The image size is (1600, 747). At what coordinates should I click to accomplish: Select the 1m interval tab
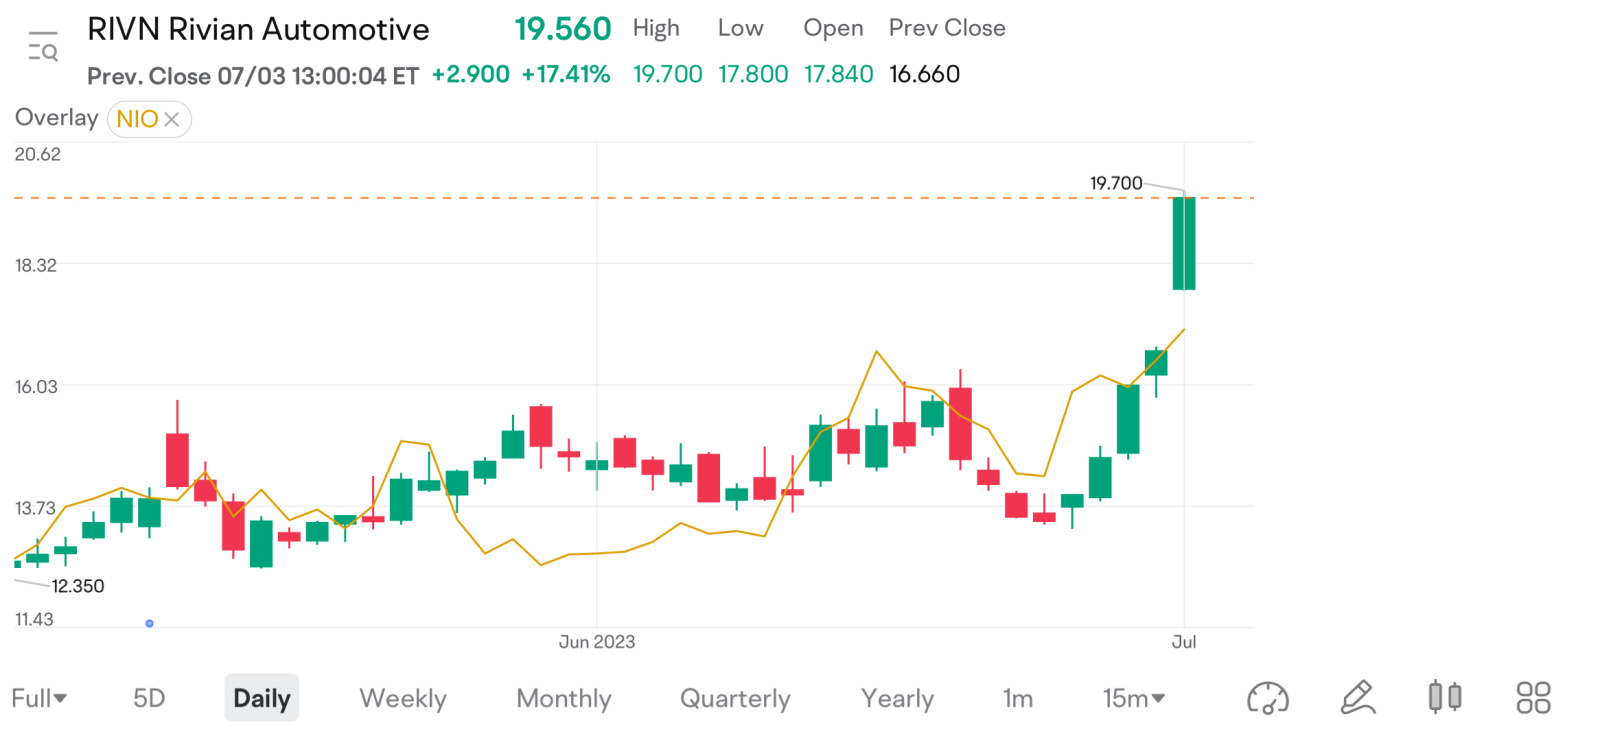(1018, 698)
